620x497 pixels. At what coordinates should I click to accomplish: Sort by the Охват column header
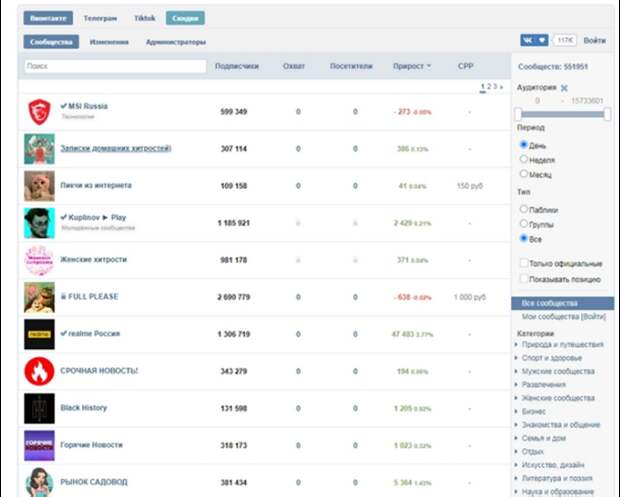coord(294,66)
